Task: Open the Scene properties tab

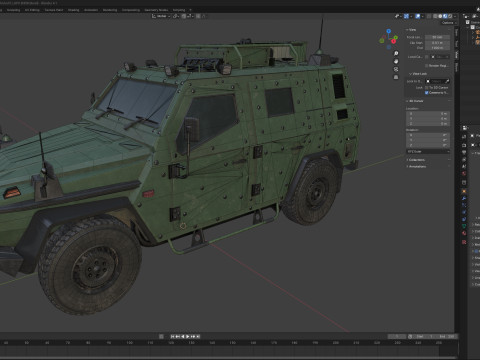Action: (x=464, y=166)
